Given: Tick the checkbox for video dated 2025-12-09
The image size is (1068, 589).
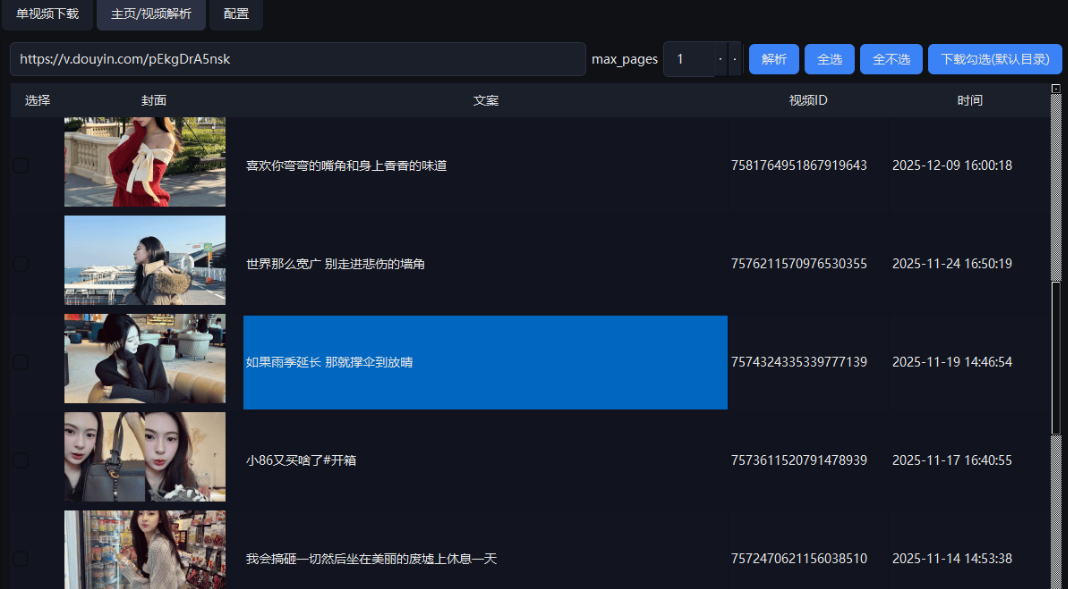Looking at the screenshot, I should (x=21, y=166).
